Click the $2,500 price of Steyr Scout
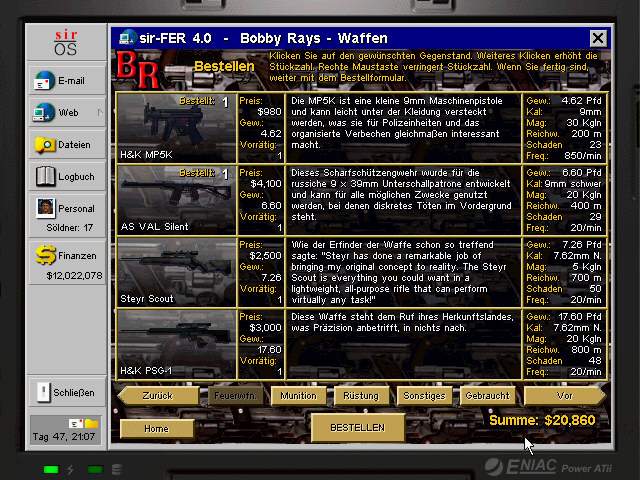This screenshot has height=480, width=640. pyautogui.click(x=266, y=256)
